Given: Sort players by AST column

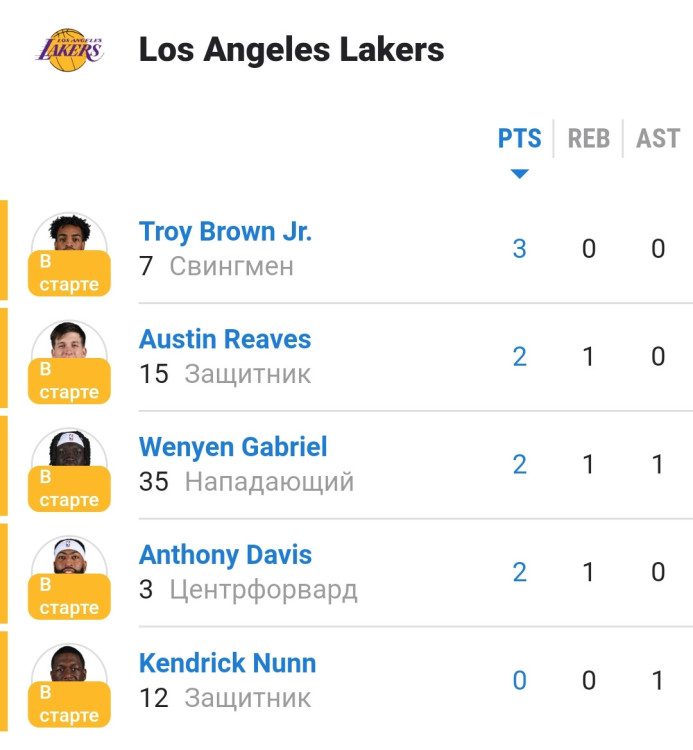Looking at the screenshot, I should pyautogui.click(x=657, y=138).
